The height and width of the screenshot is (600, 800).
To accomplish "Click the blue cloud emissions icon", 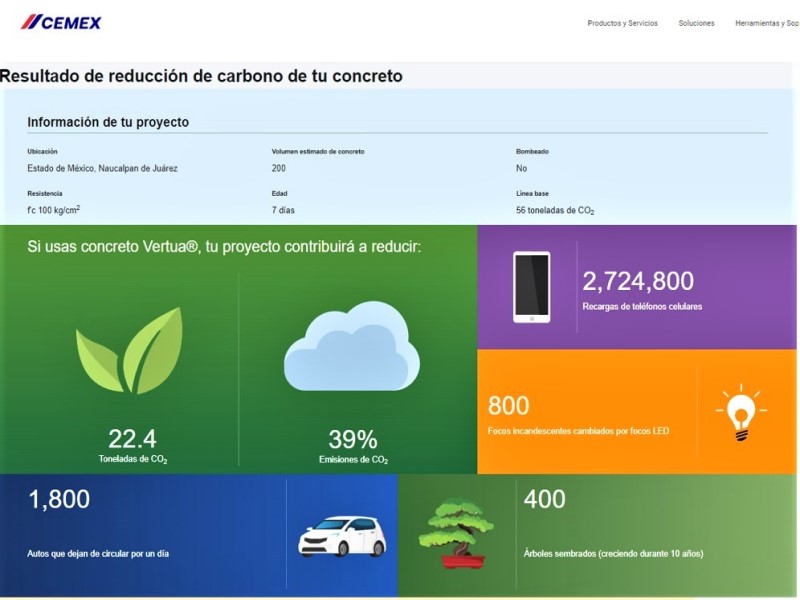I will 350,346.
